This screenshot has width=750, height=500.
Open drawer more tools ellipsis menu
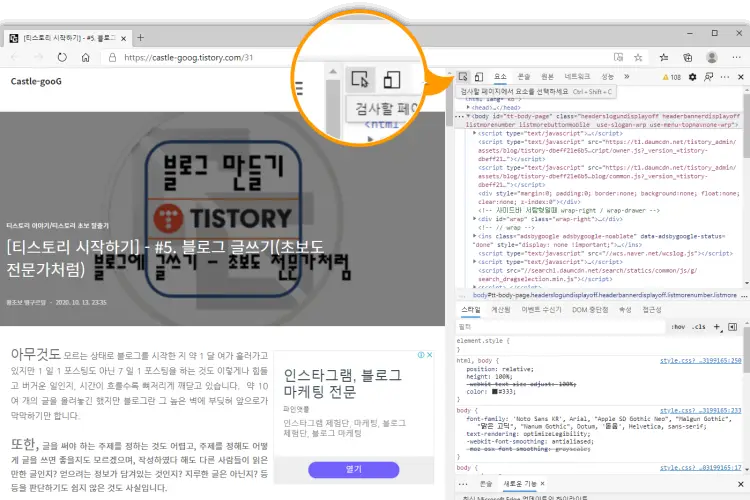click(463, 484)
